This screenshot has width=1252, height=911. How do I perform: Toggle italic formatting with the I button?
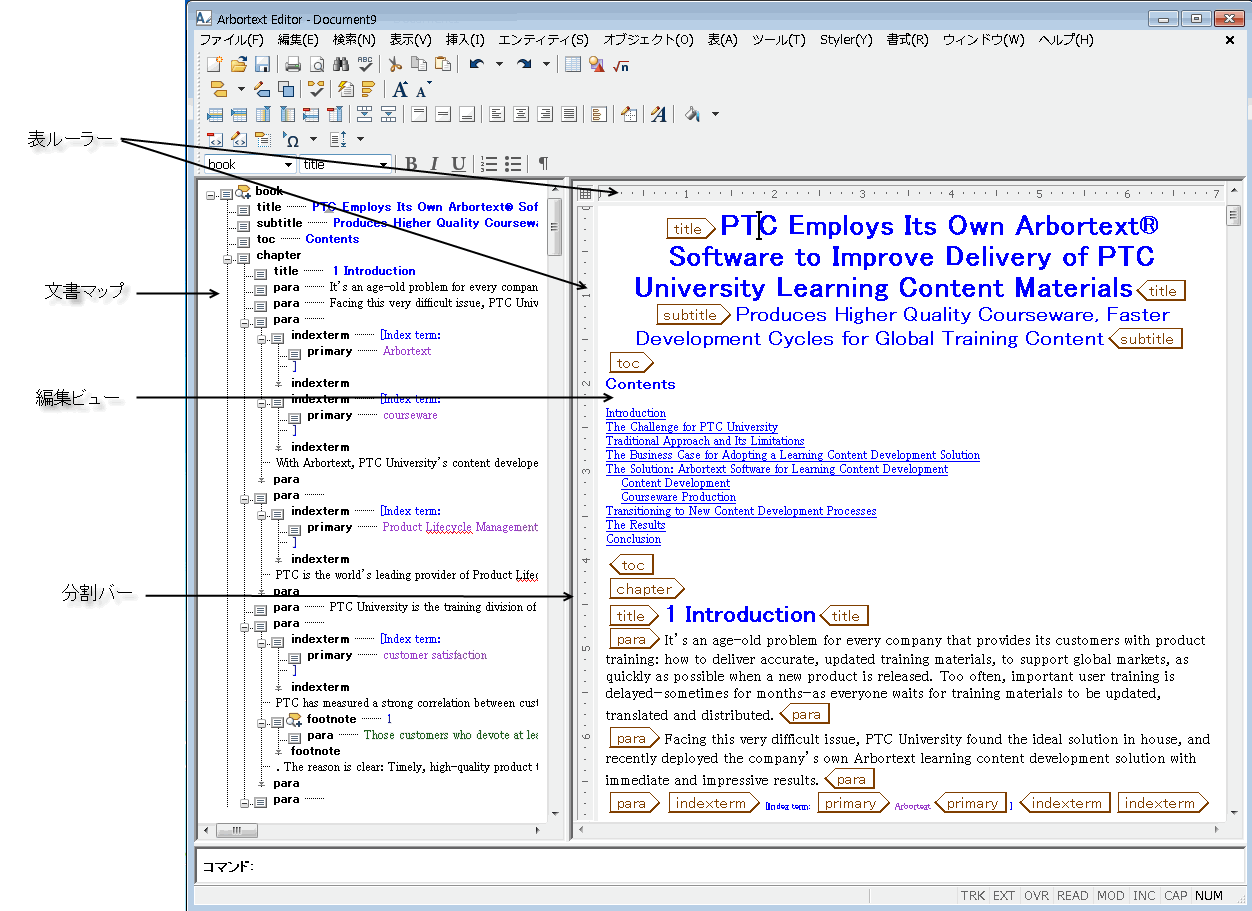pos(434,164)
